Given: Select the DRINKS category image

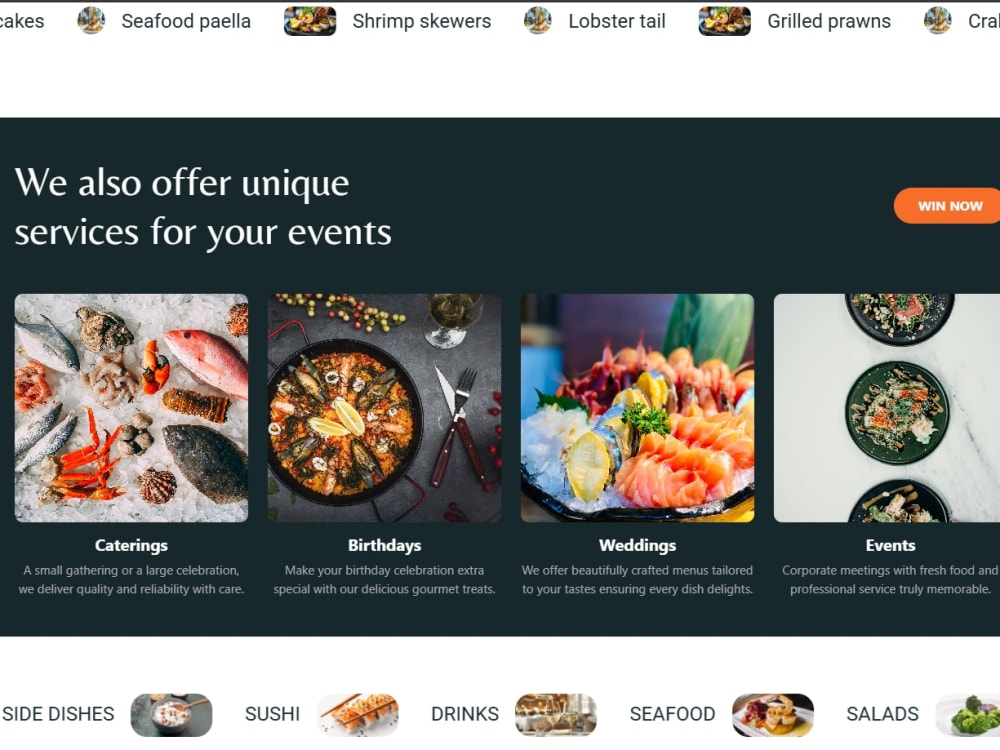Looking at the screenshot, I should (x=556, y=714).
